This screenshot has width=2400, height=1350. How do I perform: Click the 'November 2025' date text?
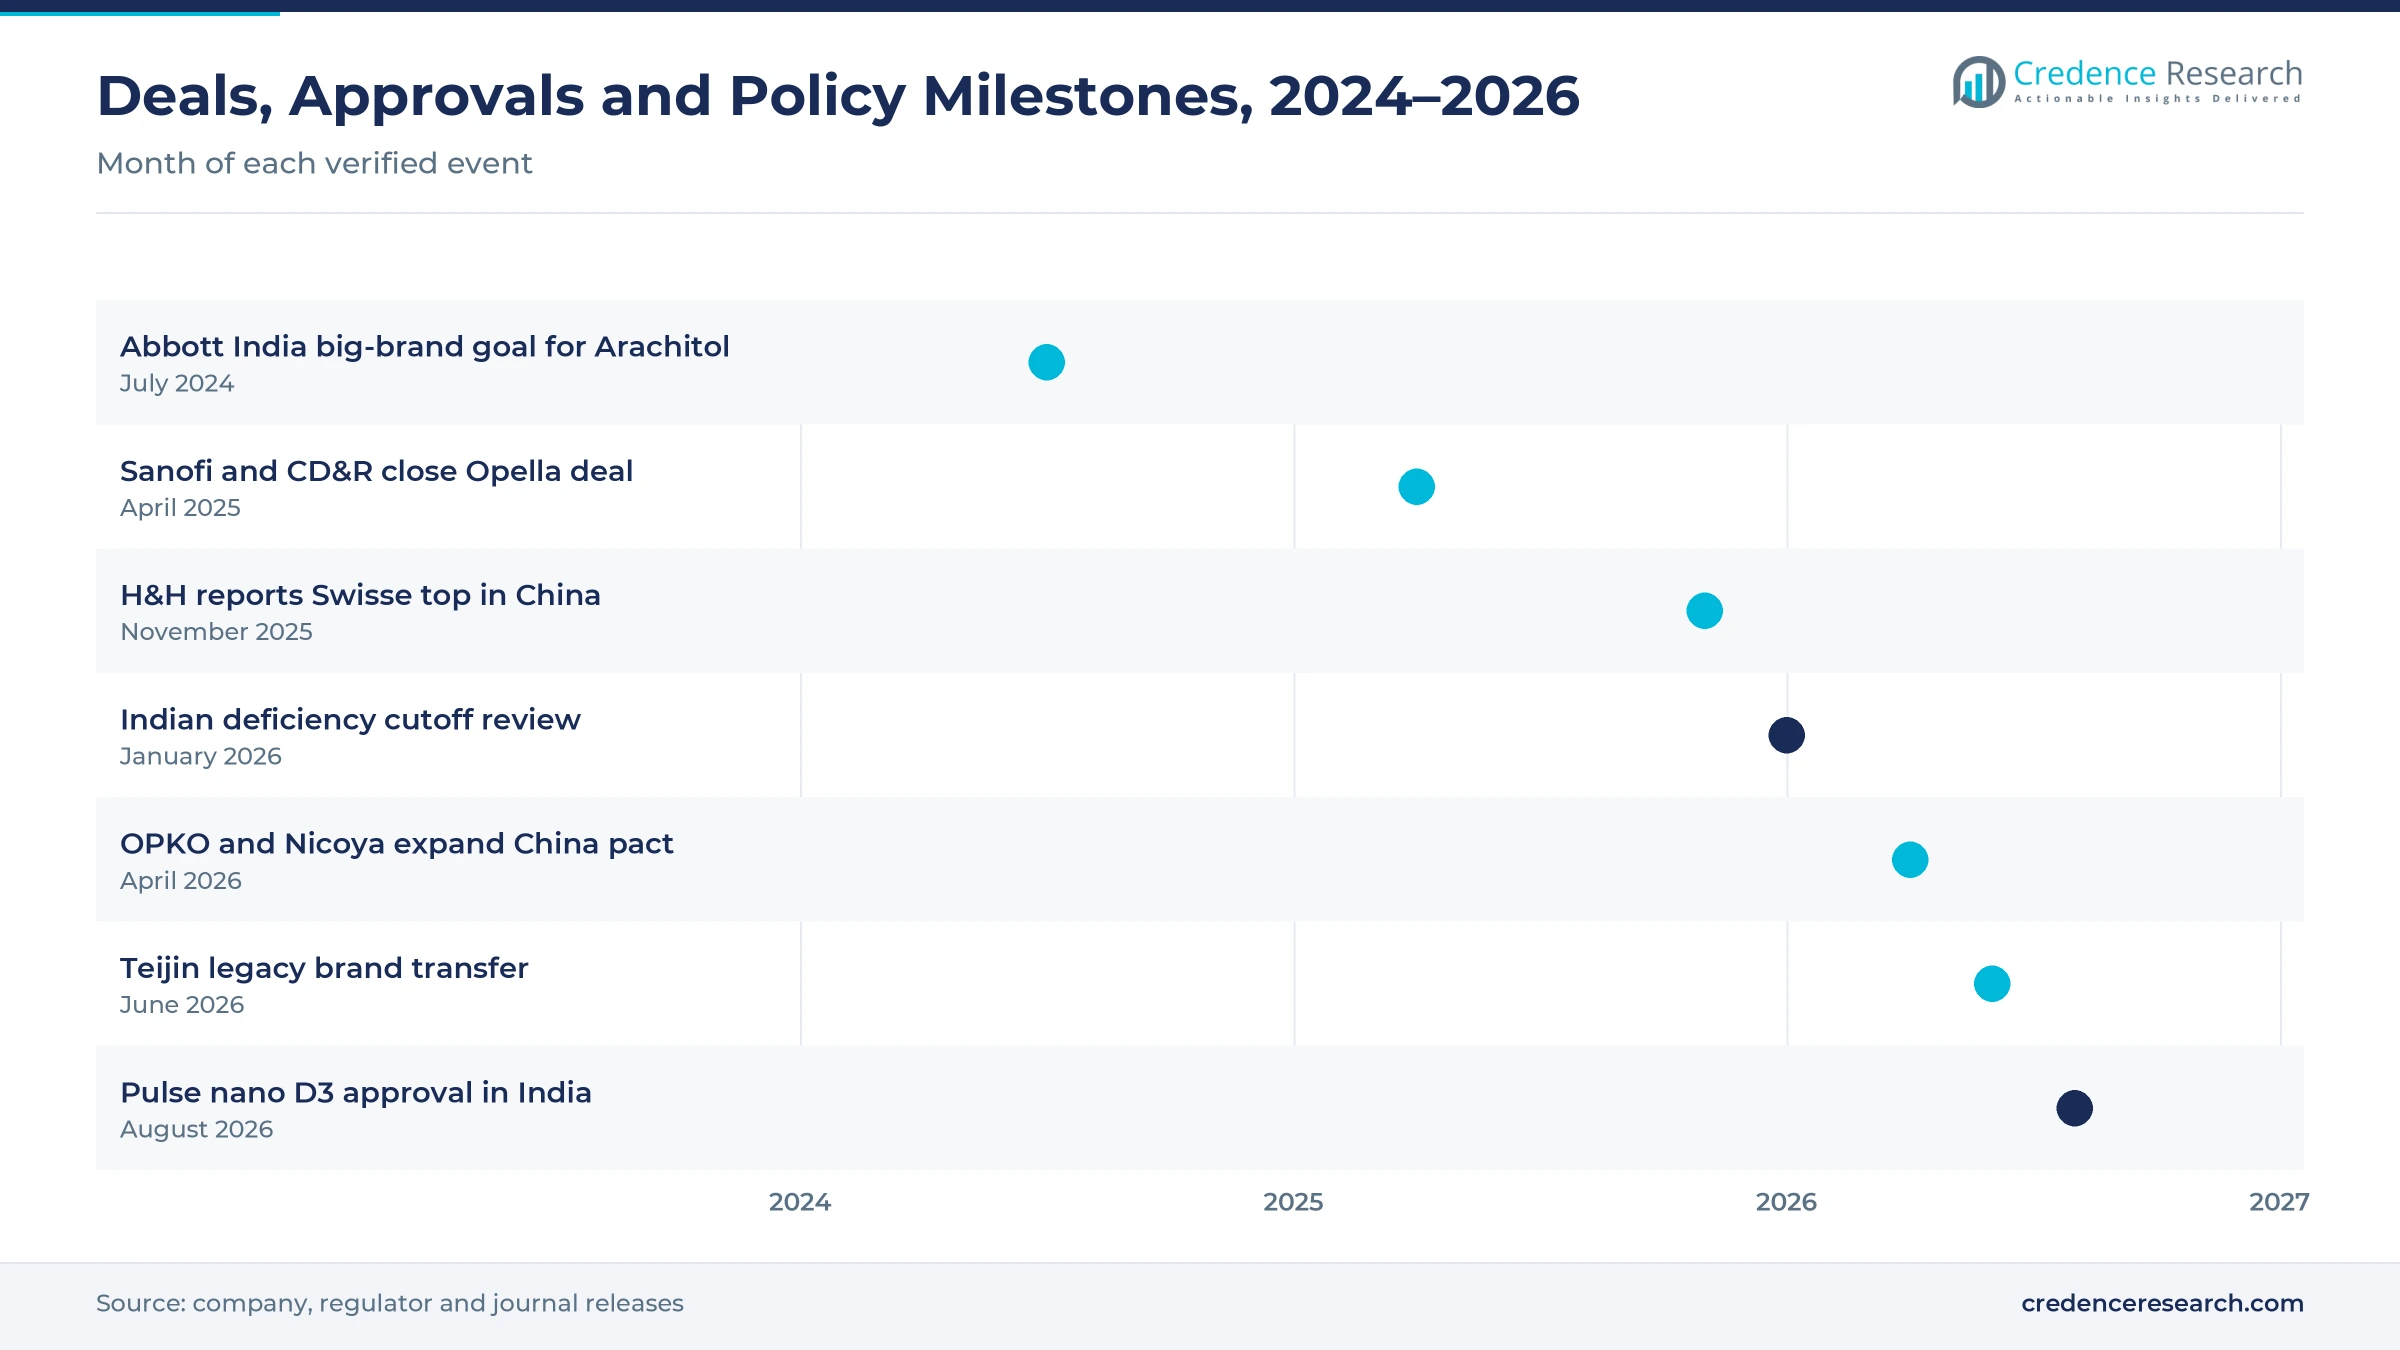pos(216,632)
